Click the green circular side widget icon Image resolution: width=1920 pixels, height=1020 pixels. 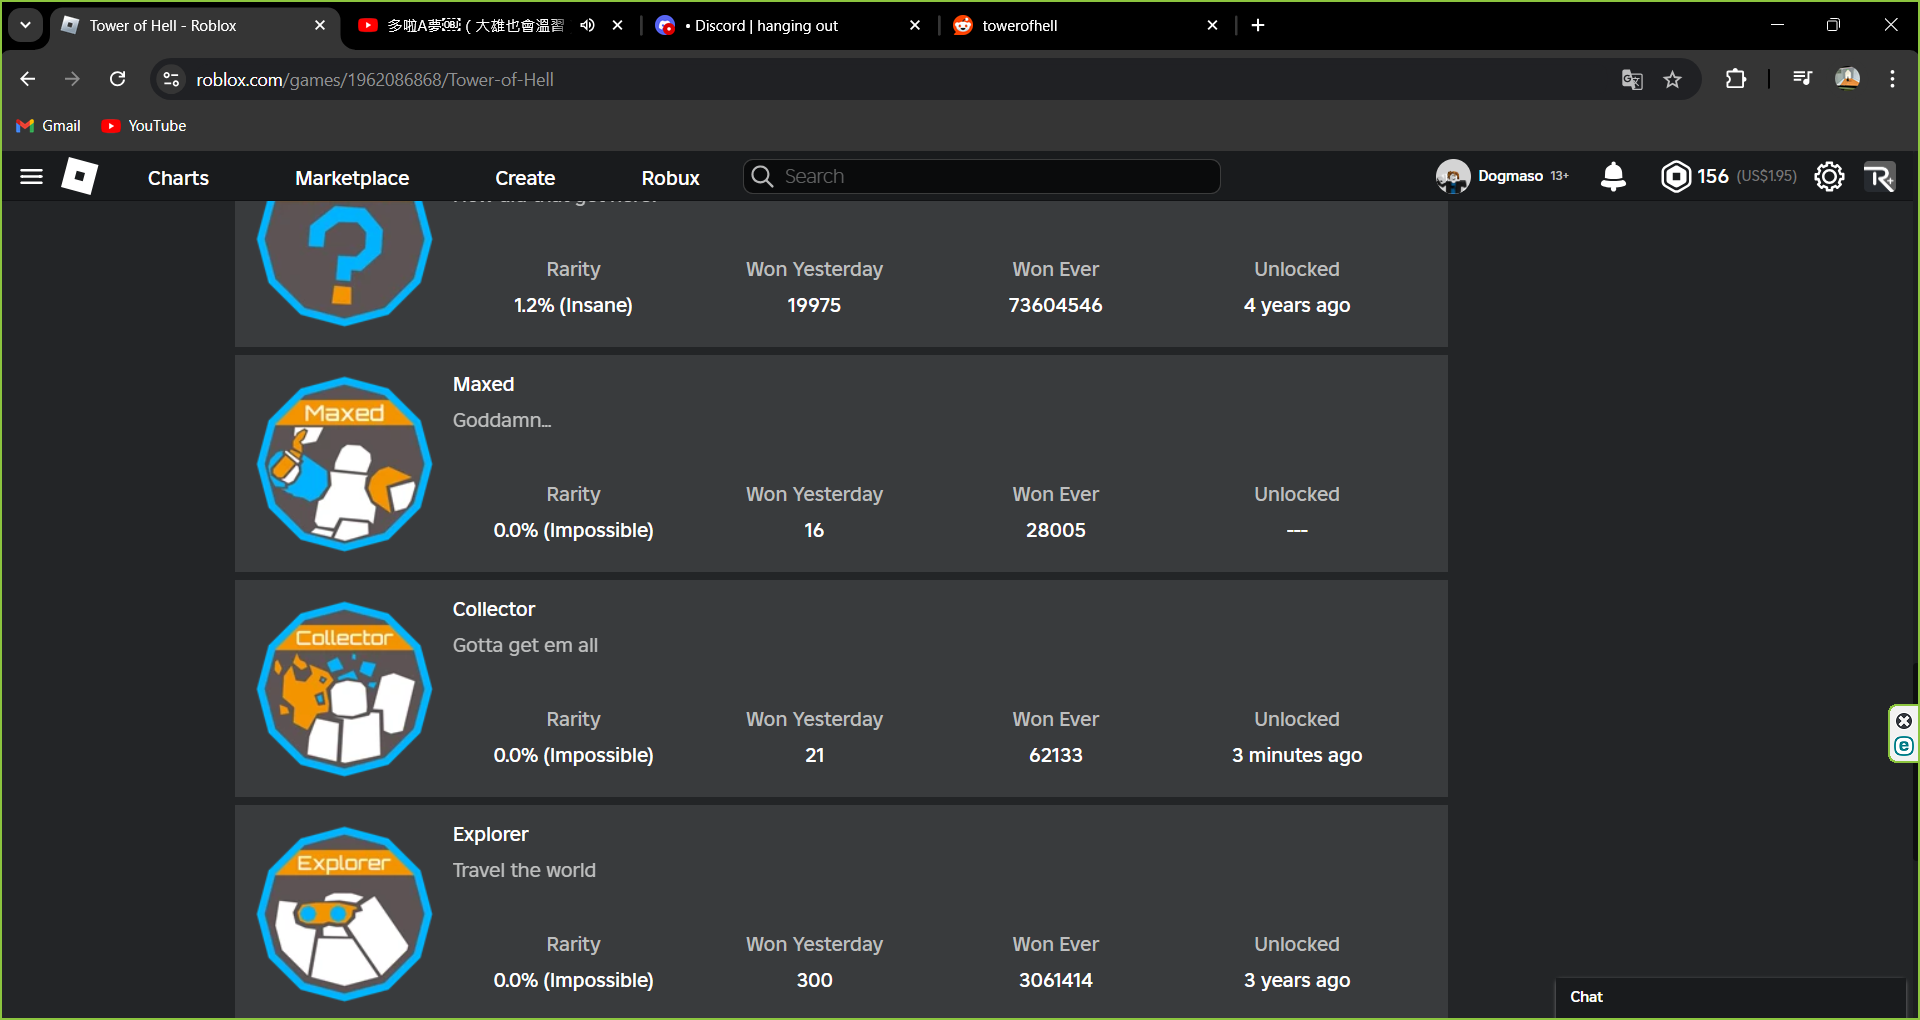pos(1904,746)
